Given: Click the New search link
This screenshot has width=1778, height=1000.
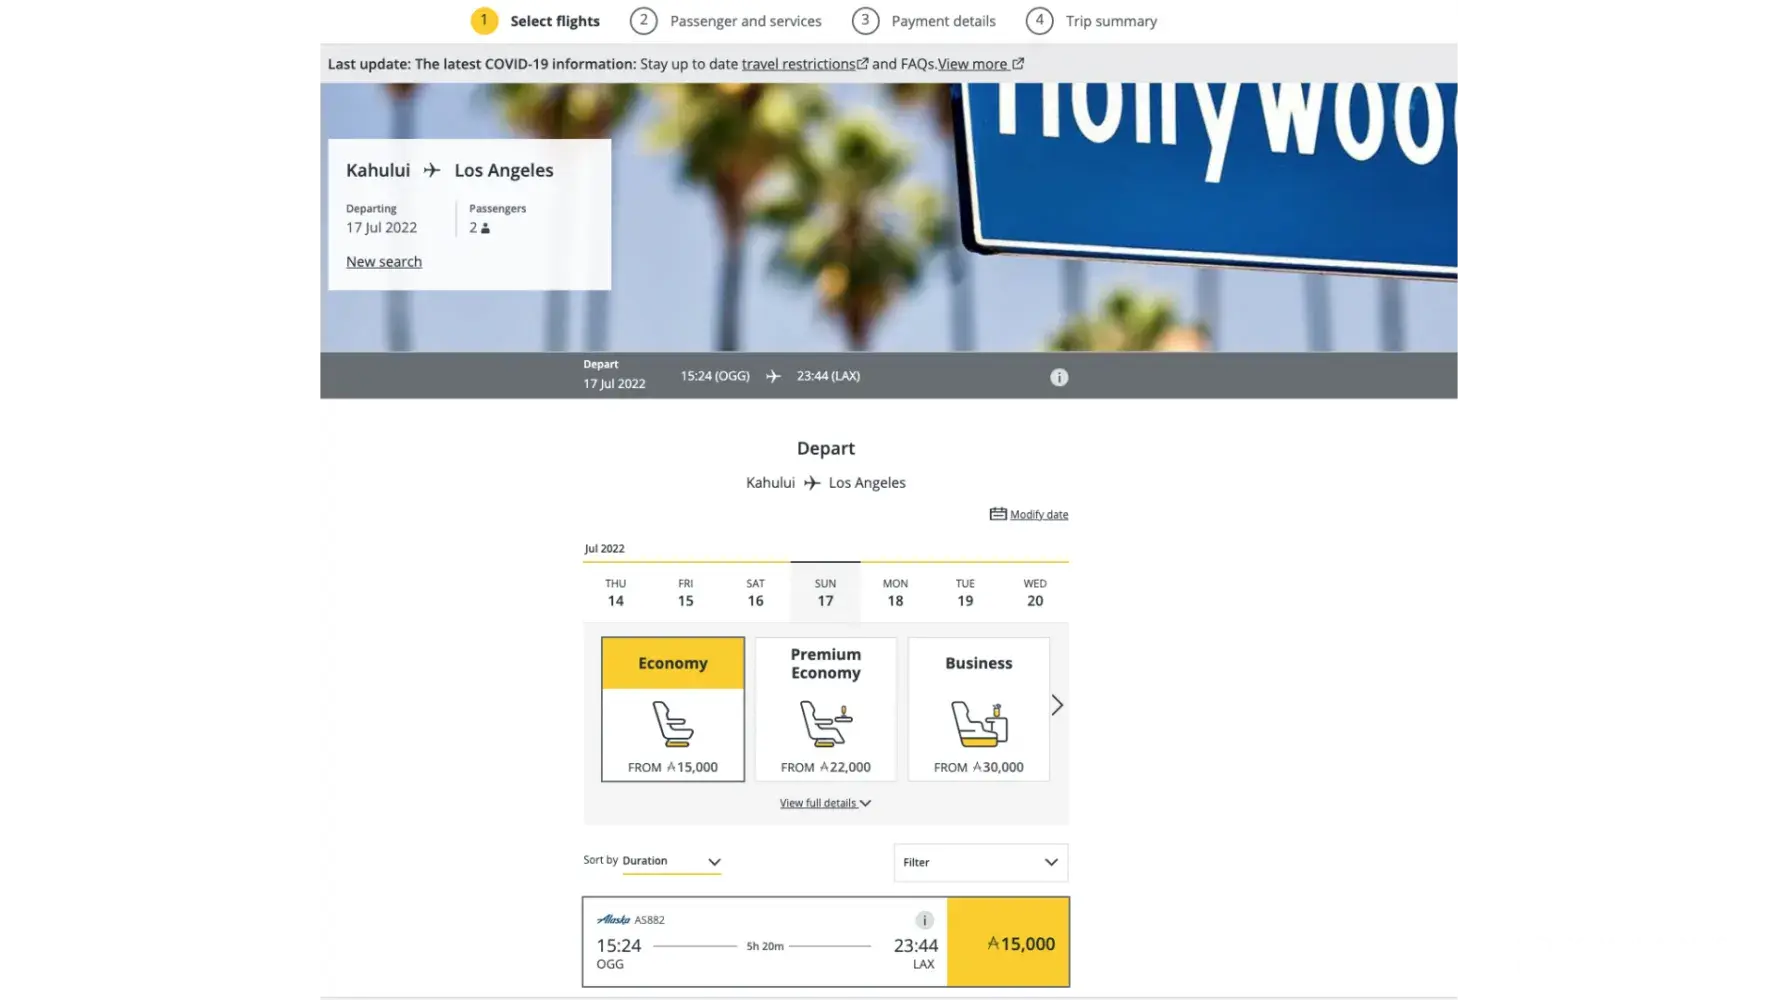Looking at the screenshot, I should click(x=384, y=262).
